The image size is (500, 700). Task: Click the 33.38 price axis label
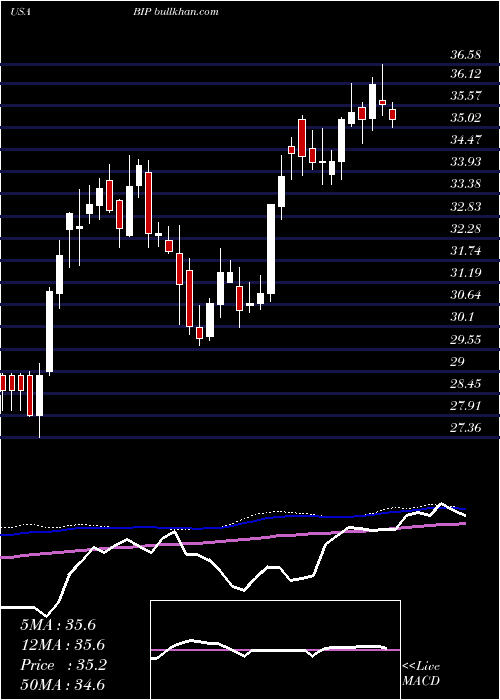pyautogui.click(x=466, y=184)
